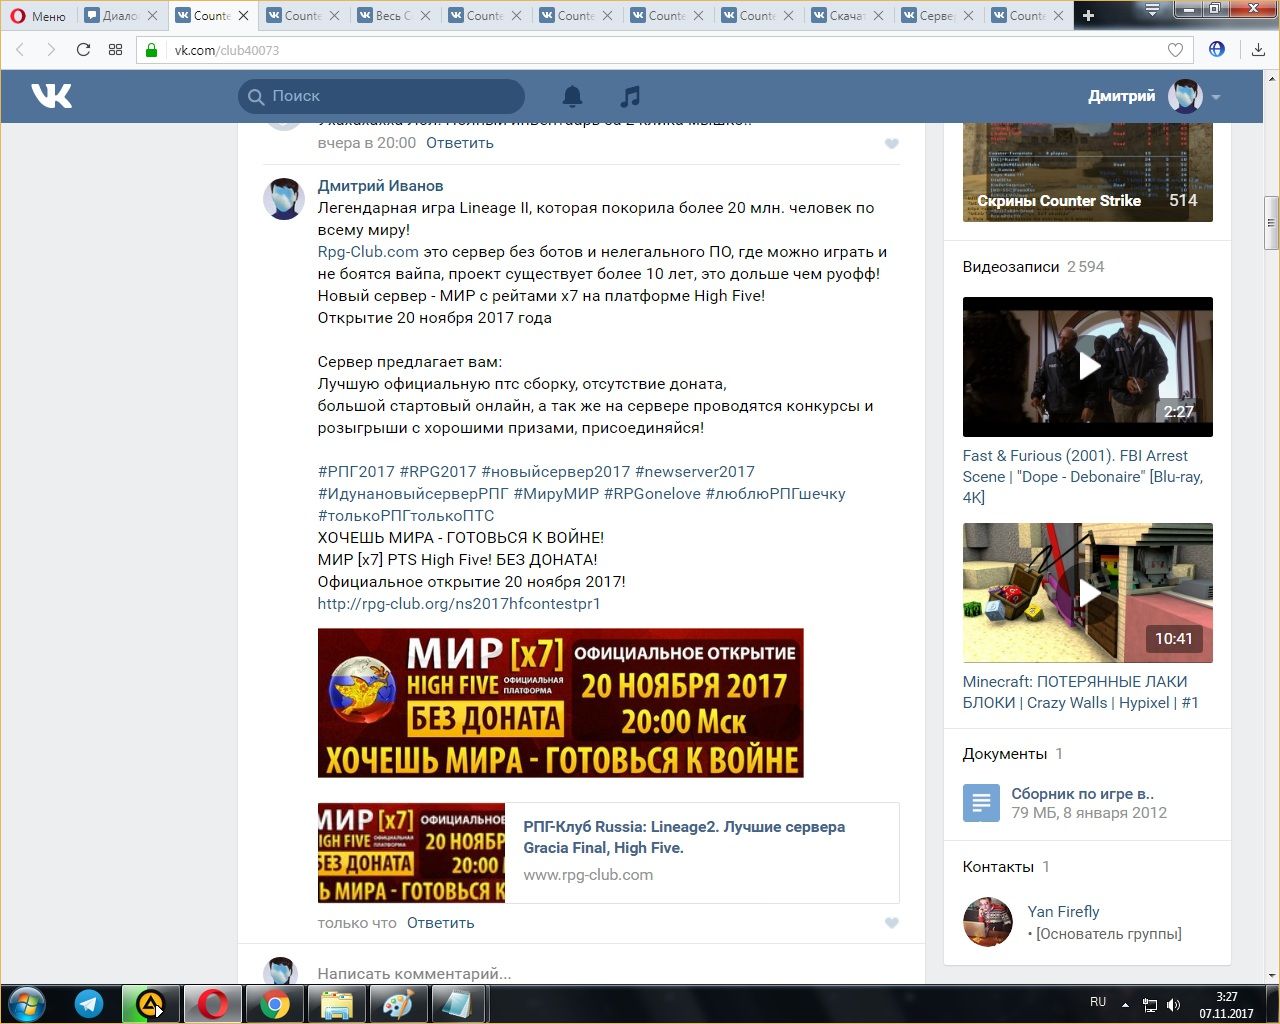Click the VK logo in the header
This screenshot has width=1280, height=1024.
coord(51,96)
